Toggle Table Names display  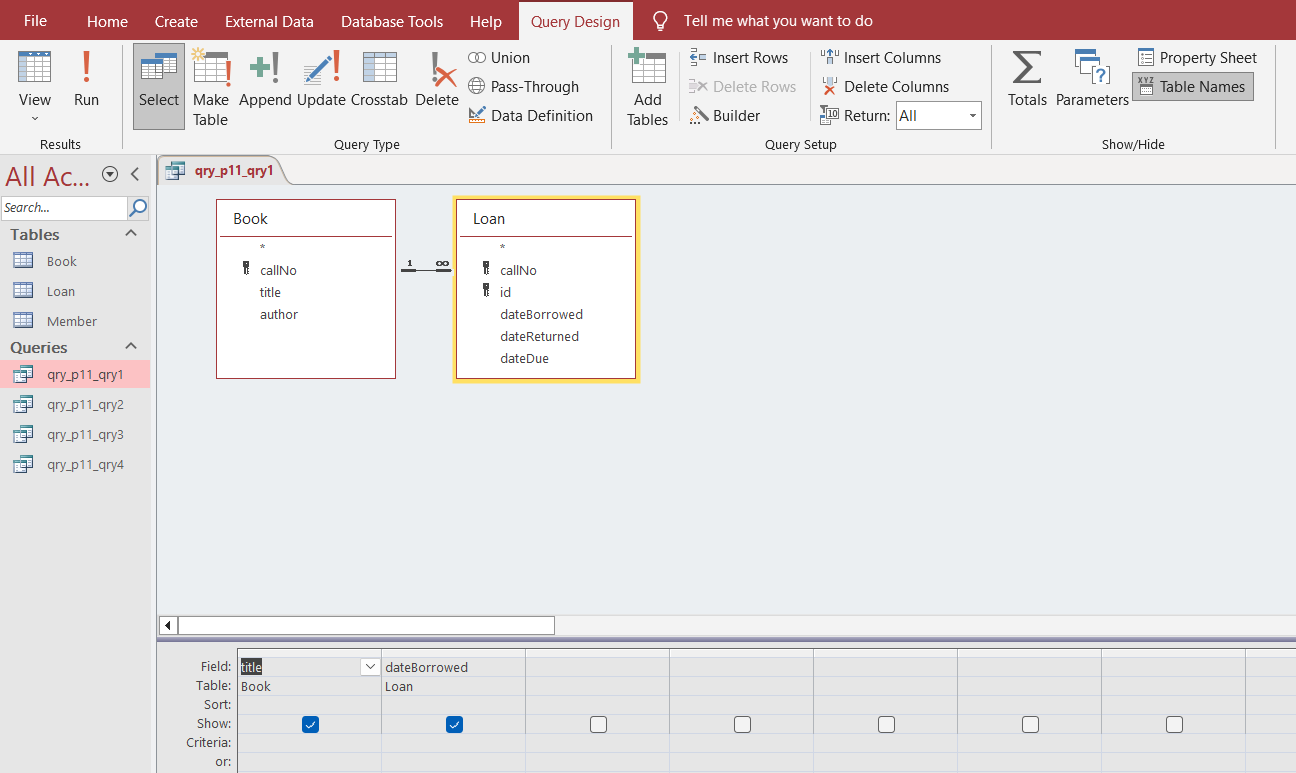point(1192,86)
